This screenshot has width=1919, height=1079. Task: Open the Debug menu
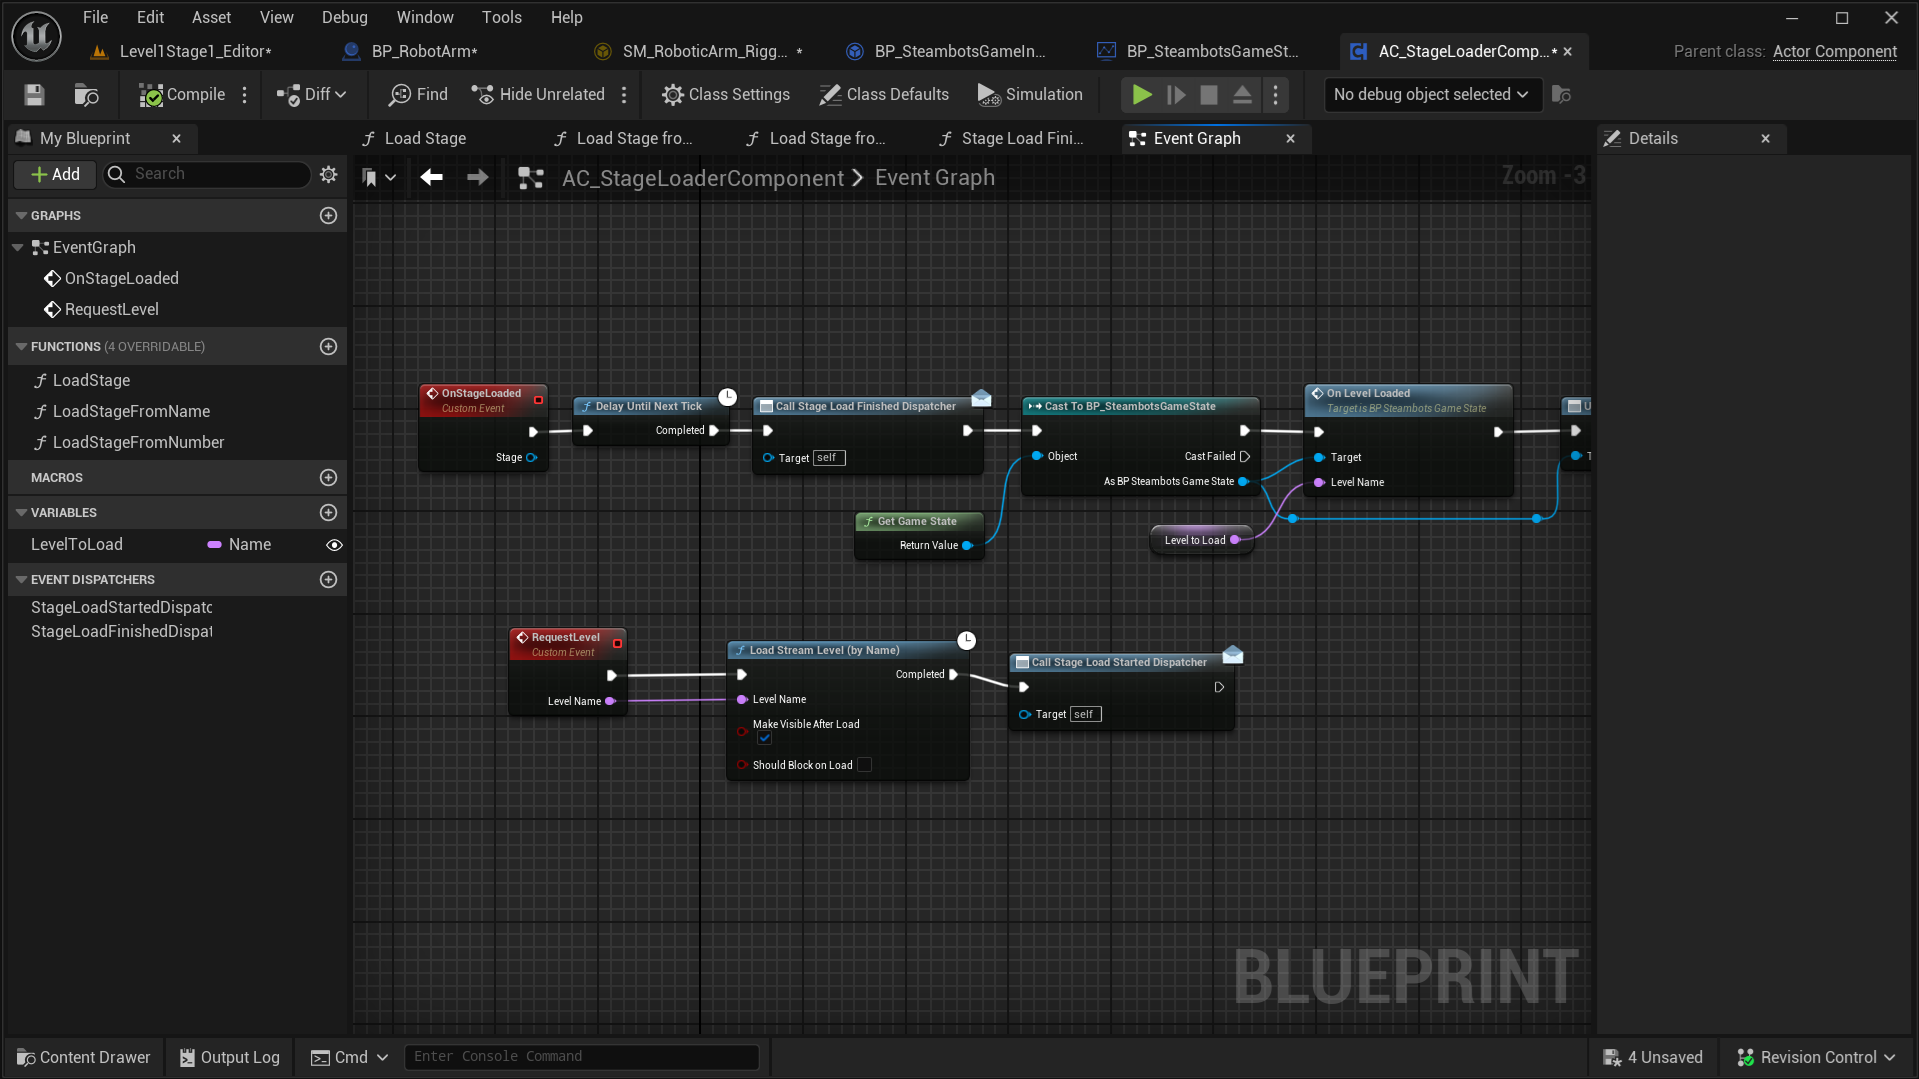344,17
